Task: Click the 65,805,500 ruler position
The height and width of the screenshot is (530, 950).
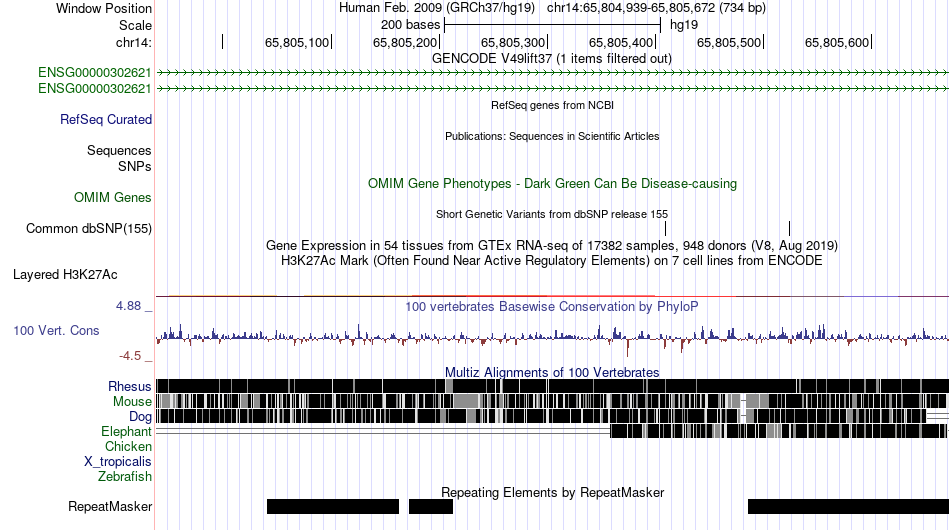Action: click(x=729, y=42)
